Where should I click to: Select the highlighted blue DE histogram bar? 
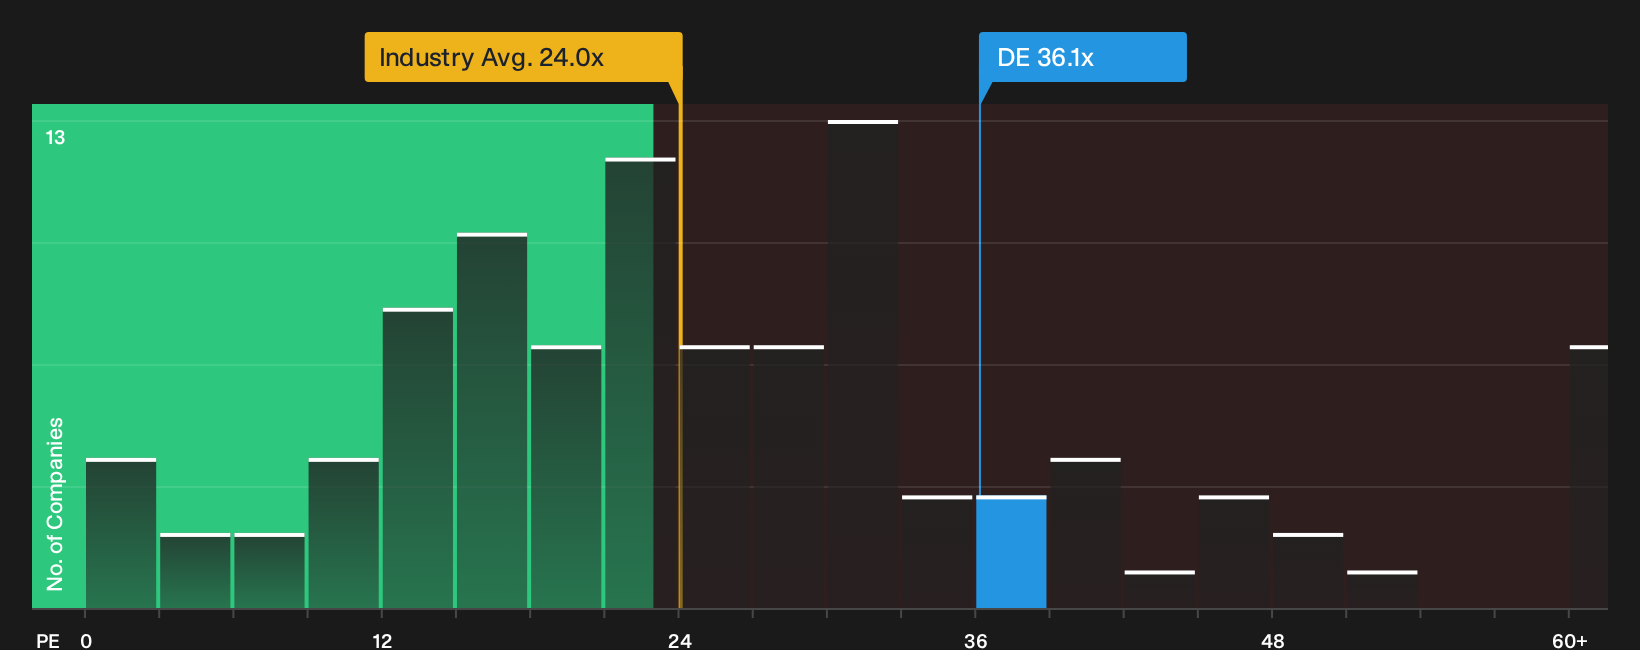pyautogui.click(x=1011, y=552)
